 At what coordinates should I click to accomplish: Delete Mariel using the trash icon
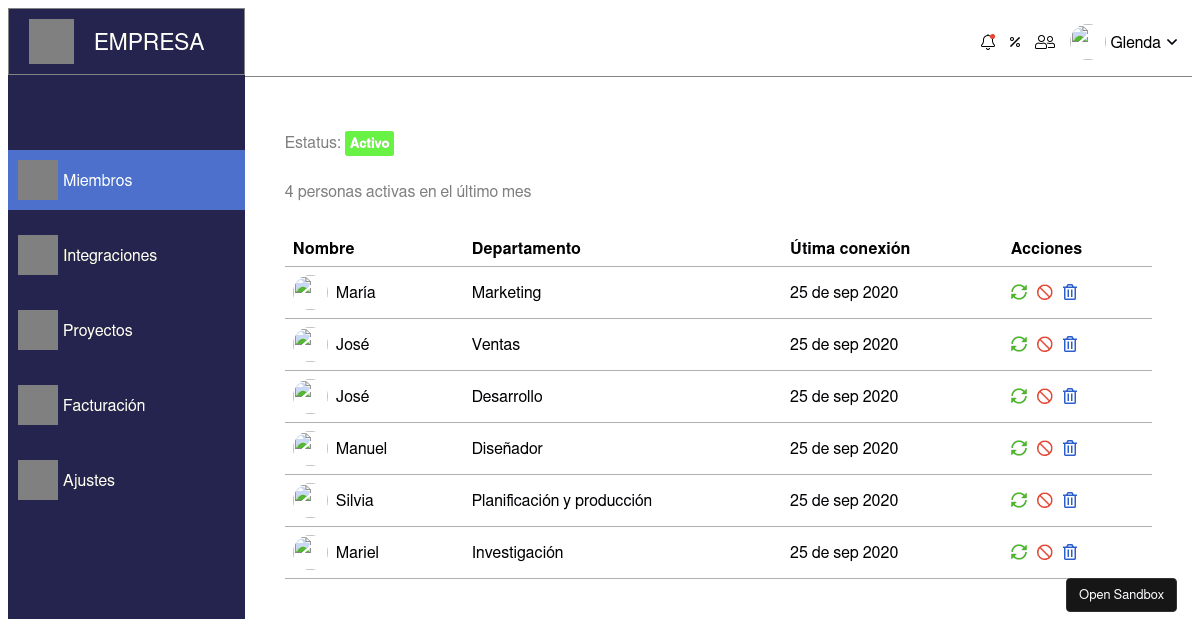[x=1070, y=552]
